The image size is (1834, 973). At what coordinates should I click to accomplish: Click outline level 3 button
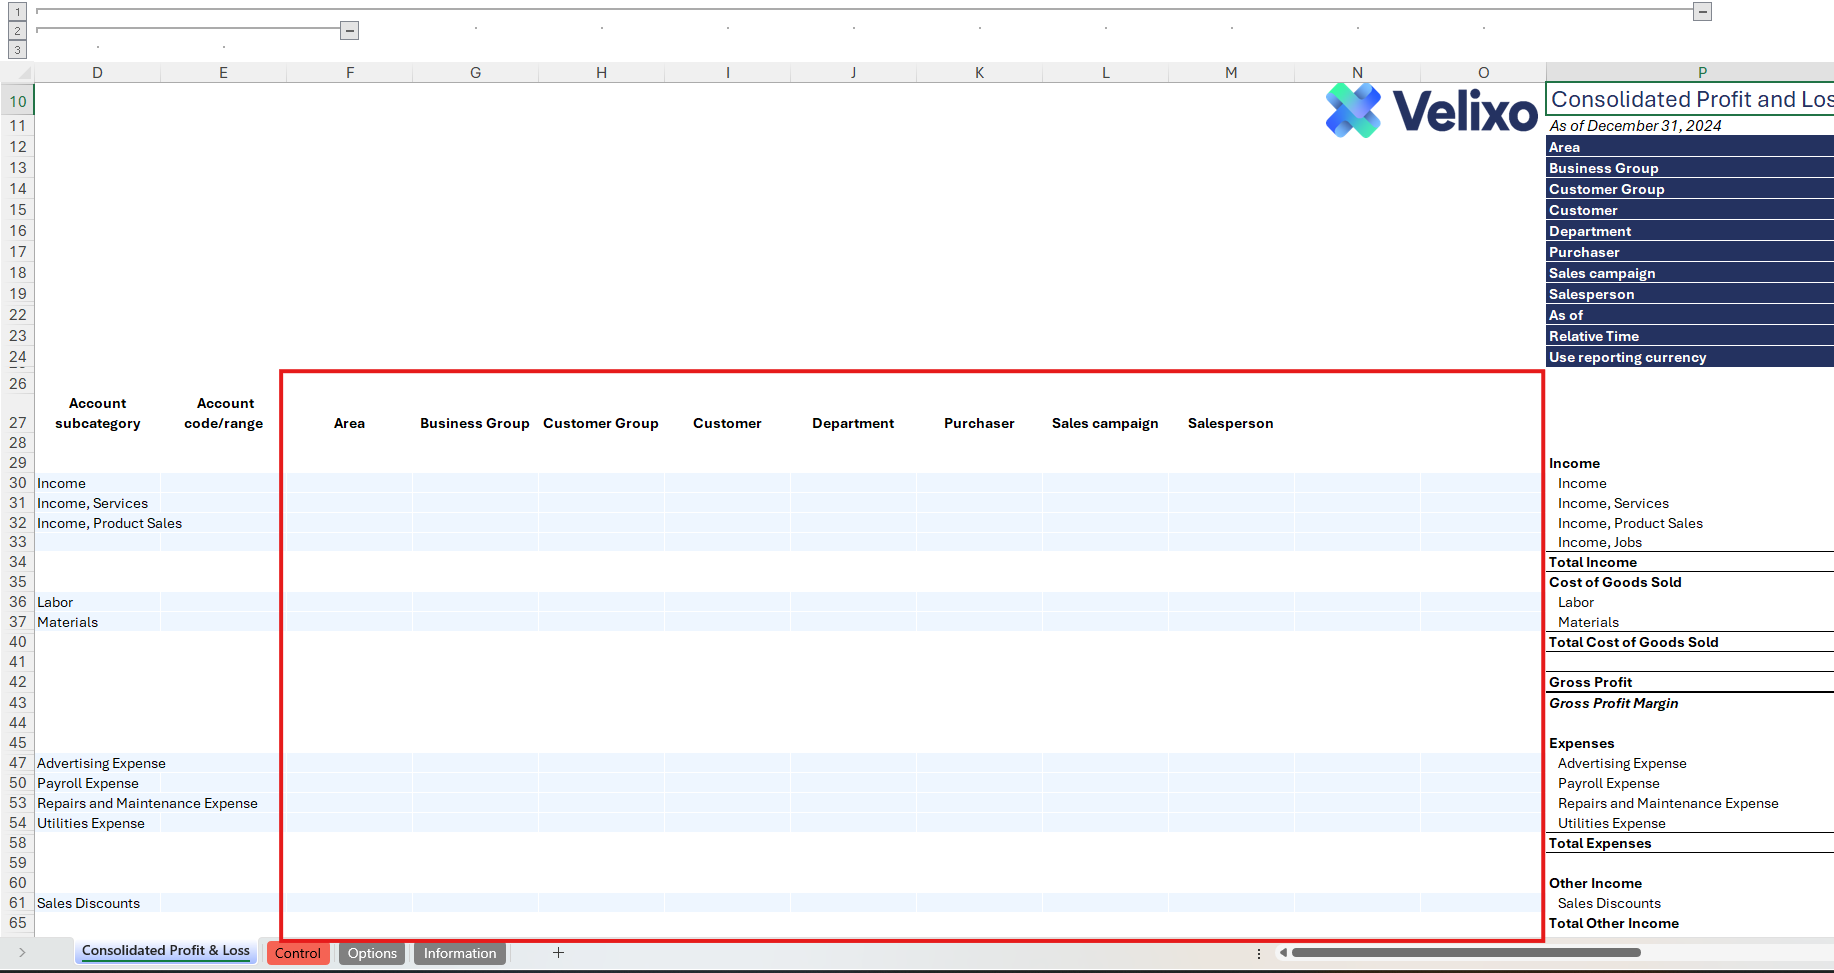[17, 50]
